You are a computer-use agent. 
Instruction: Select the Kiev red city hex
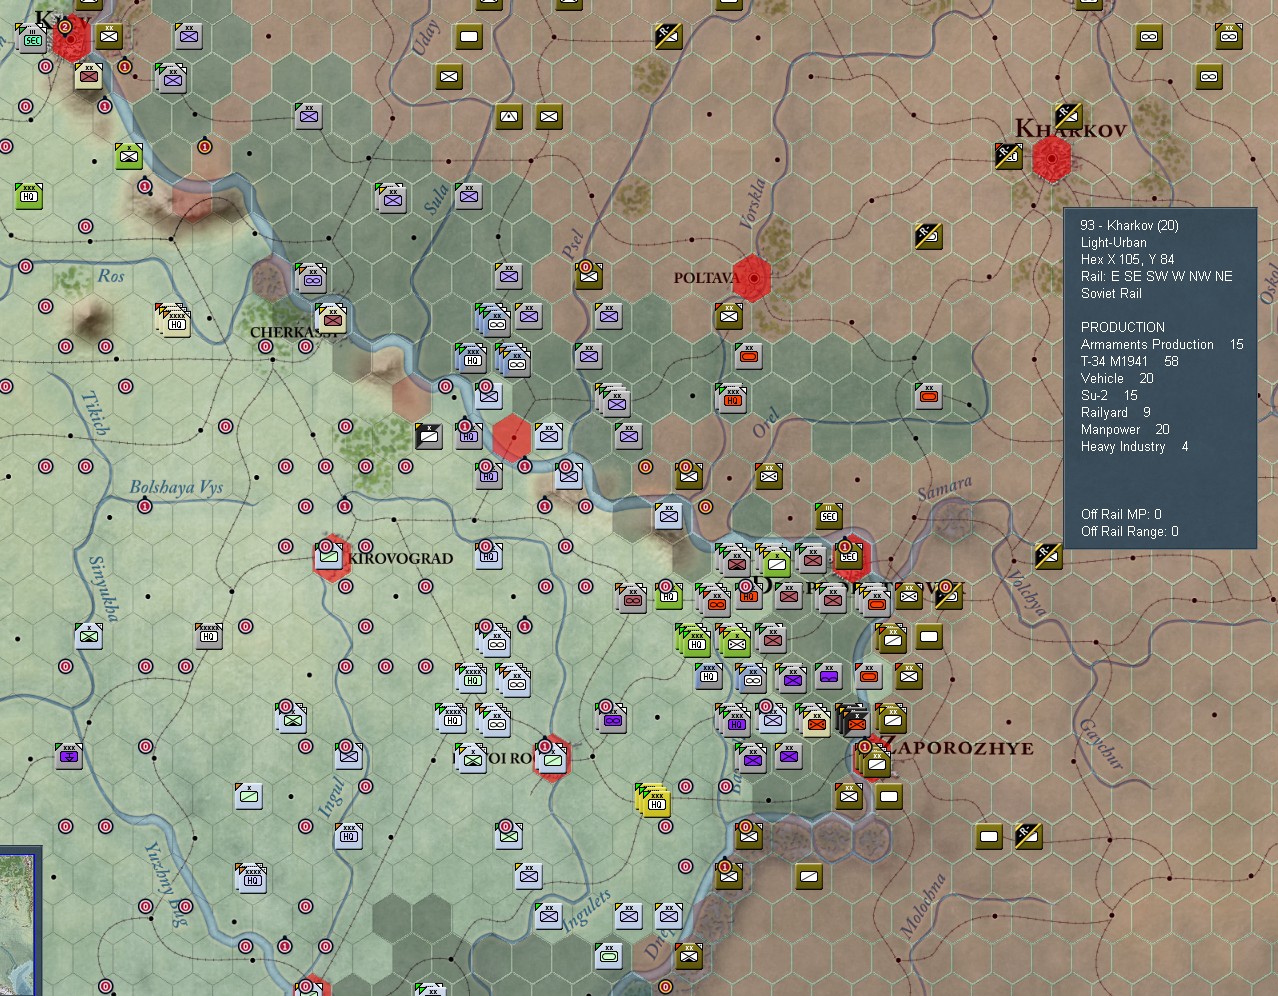(71, 39)
